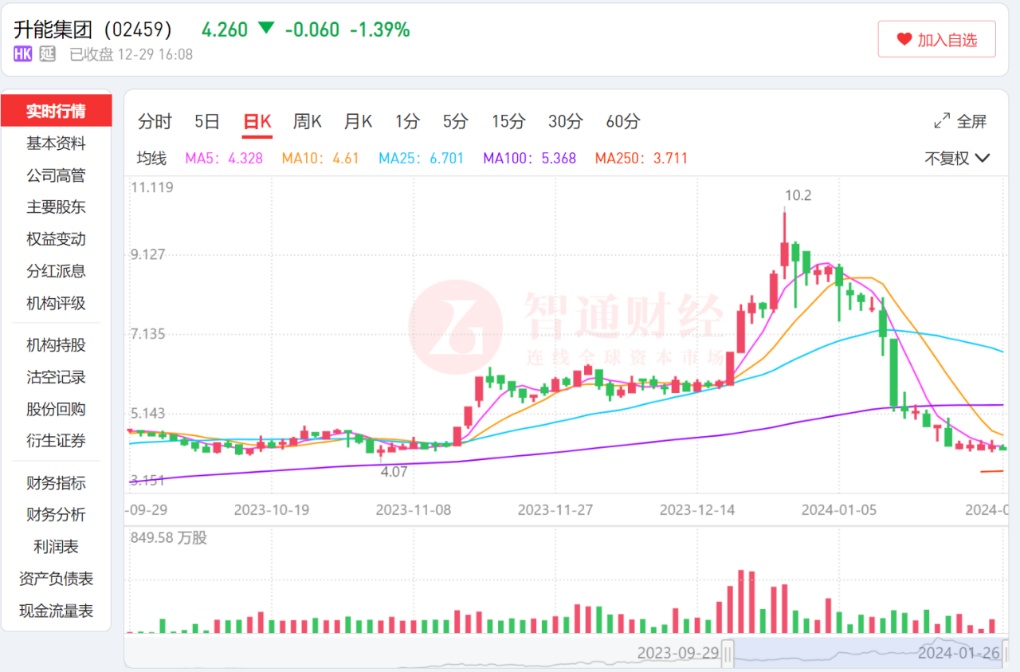
Task: Click the 加入自选 button
Action: (936, 40)
